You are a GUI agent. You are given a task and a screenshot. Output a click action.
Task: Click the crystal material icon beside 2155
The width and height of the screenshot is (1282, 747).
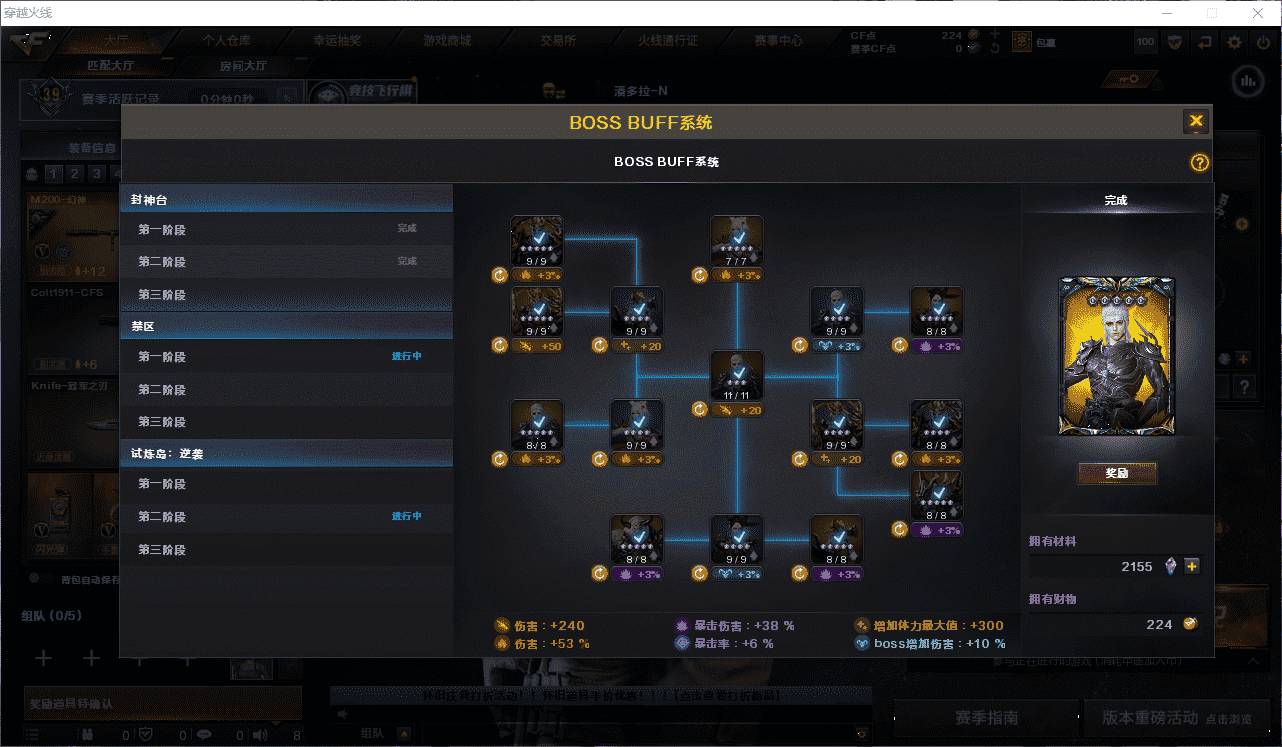click(1170, 566)
